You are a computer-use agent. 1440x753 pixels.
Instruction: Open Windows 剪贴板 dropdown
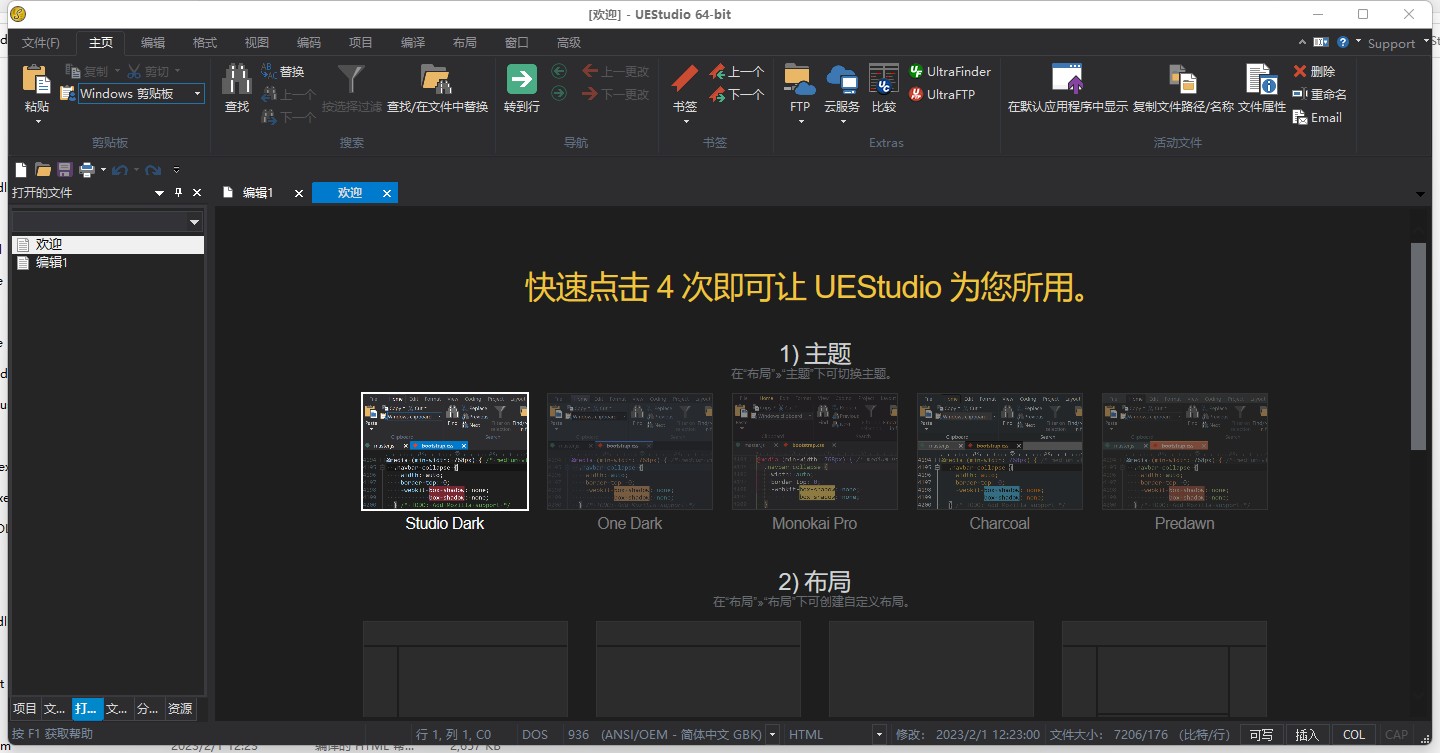pos(198,94)
